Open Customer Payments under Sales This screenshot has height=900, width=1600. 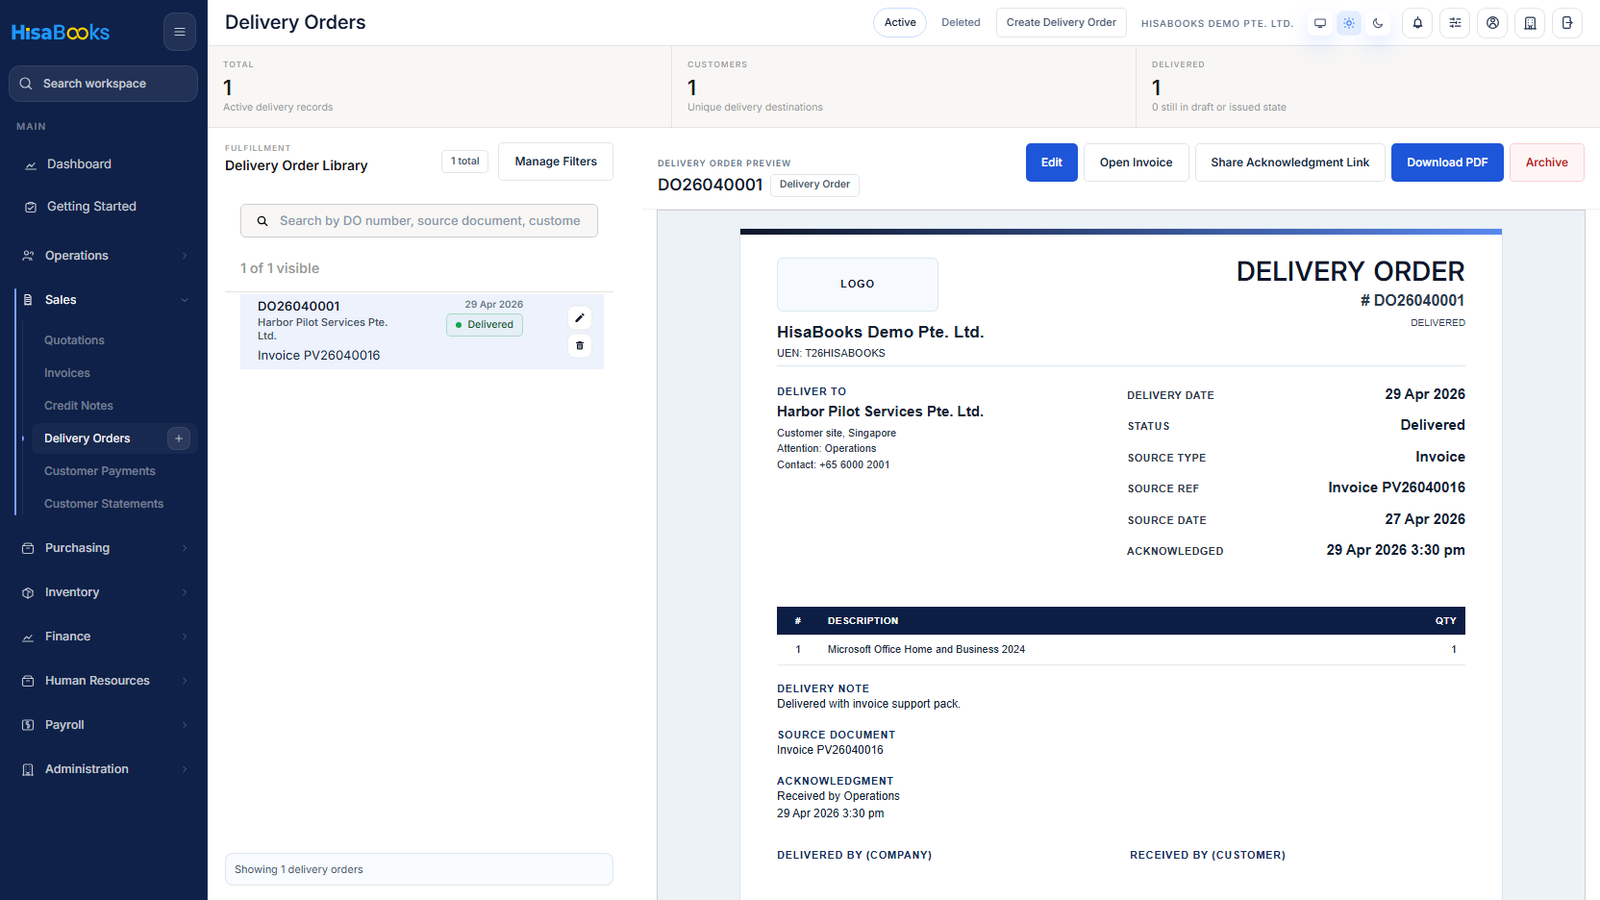click(100, 471)
